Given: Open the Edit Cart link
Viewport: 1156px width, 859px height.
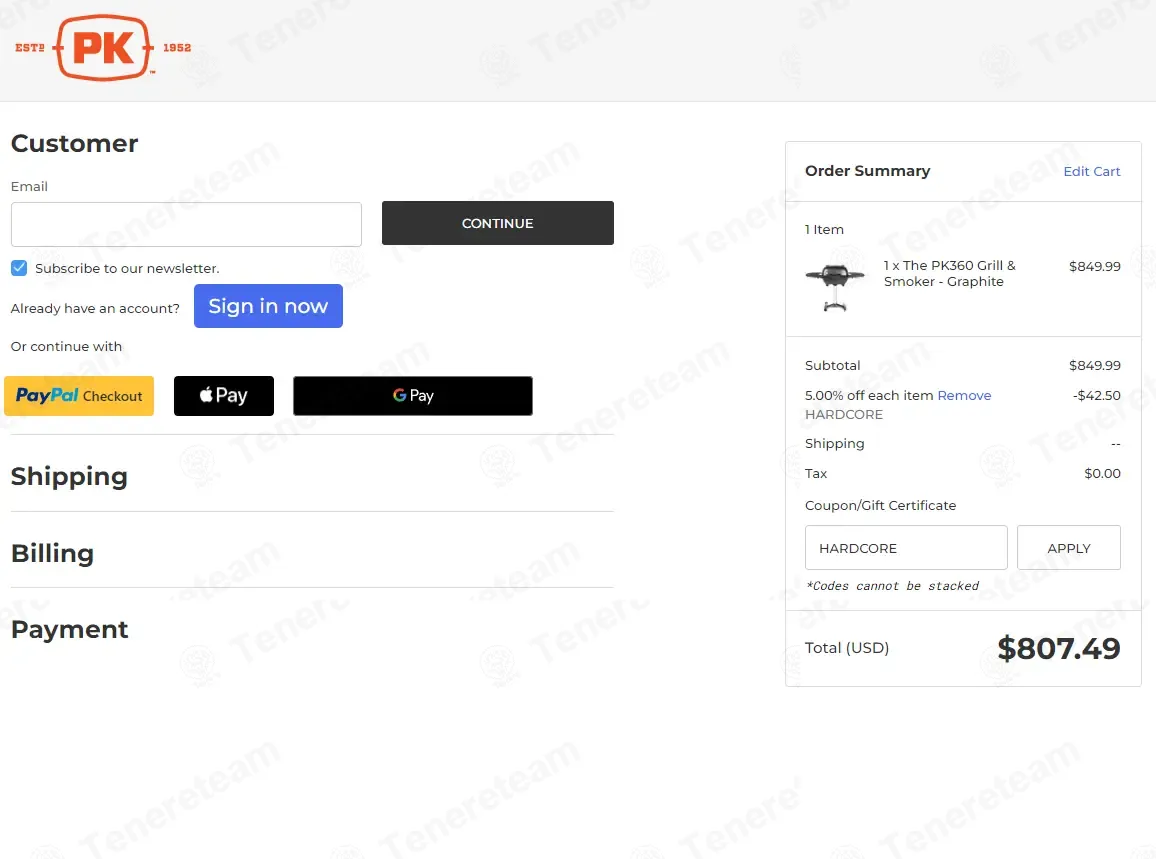Looking at the screenshot, I should (1091, 171).
